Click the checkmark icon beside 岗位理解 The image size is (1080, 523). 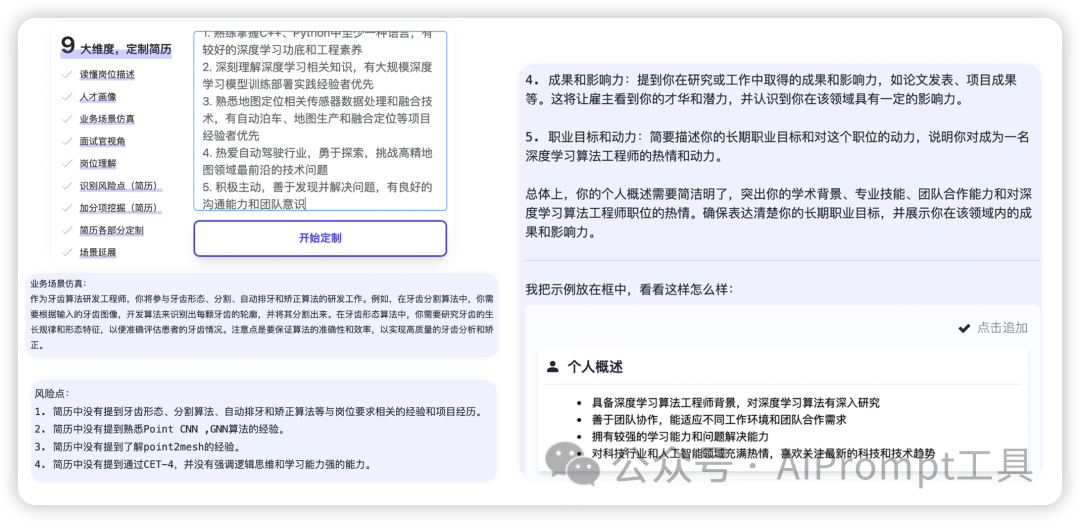(67, 163)
